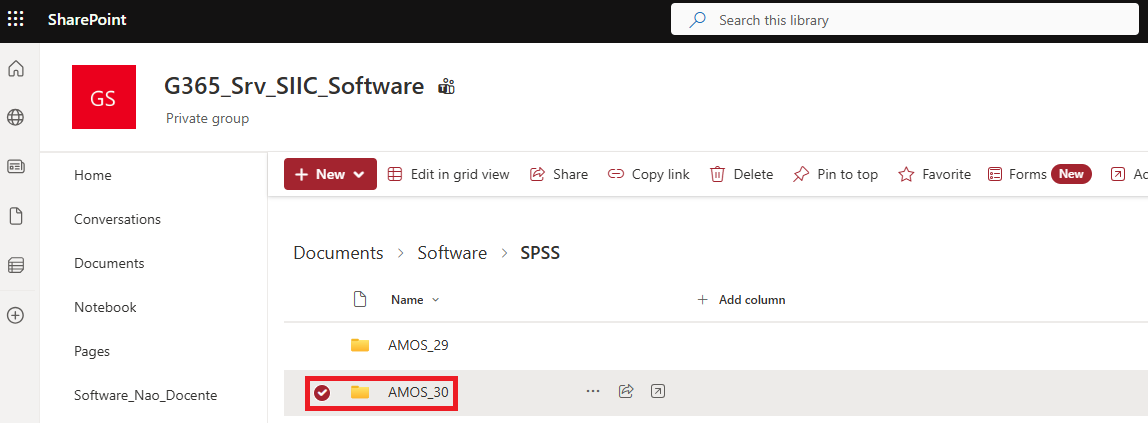This screenshot has height=423, width=1148.
Task: Open Notebook from the left navigation
Action: (x=105, y=307)
